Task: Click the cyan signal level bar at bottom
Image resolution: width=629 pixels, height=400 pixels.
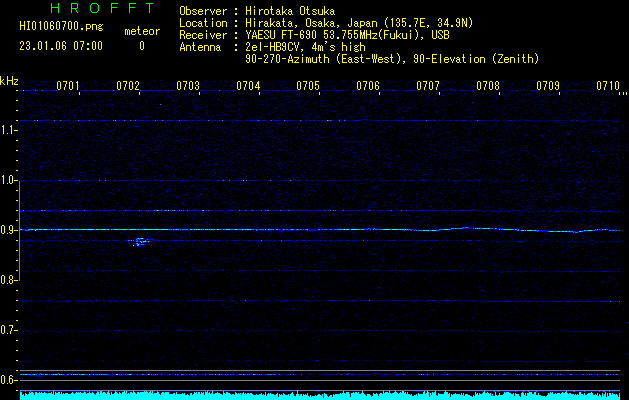Action: [x=321, y=396]
